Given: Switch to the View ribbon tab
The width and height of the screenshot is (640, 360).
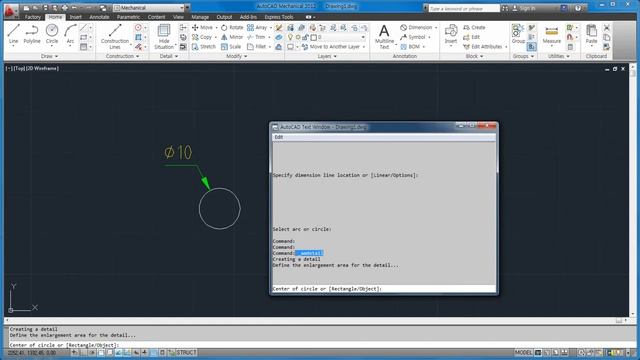Looking at the screenshot, I should coord(178,17).
